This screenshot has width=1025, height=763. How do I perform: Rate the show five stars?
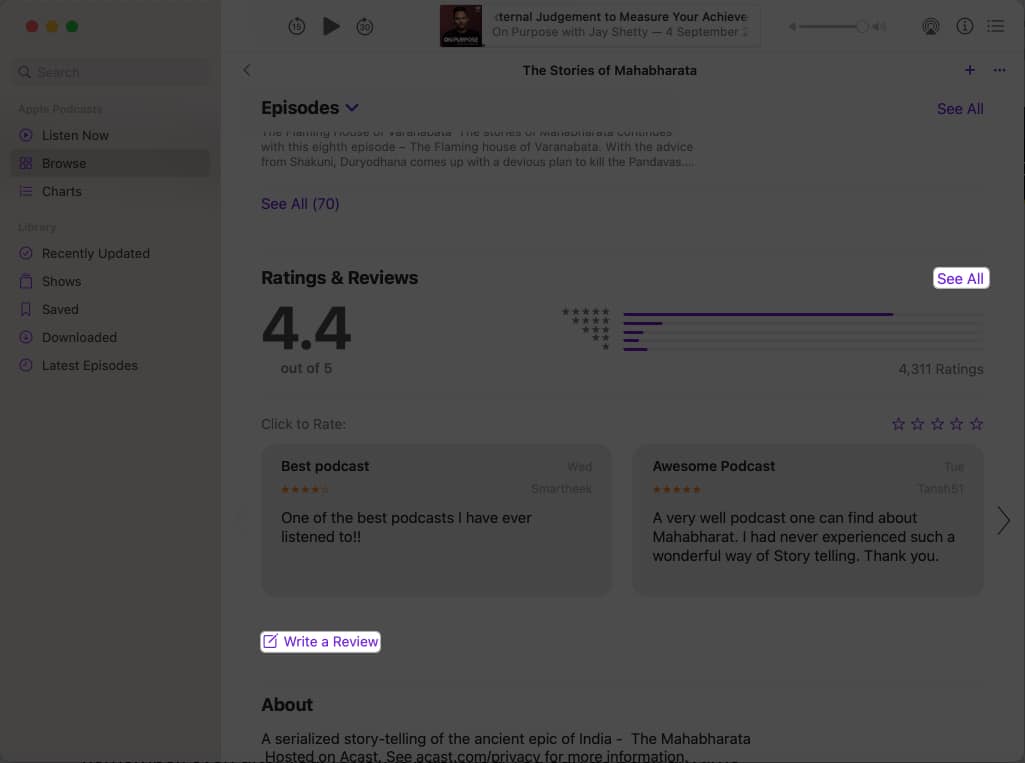[976, 424]
